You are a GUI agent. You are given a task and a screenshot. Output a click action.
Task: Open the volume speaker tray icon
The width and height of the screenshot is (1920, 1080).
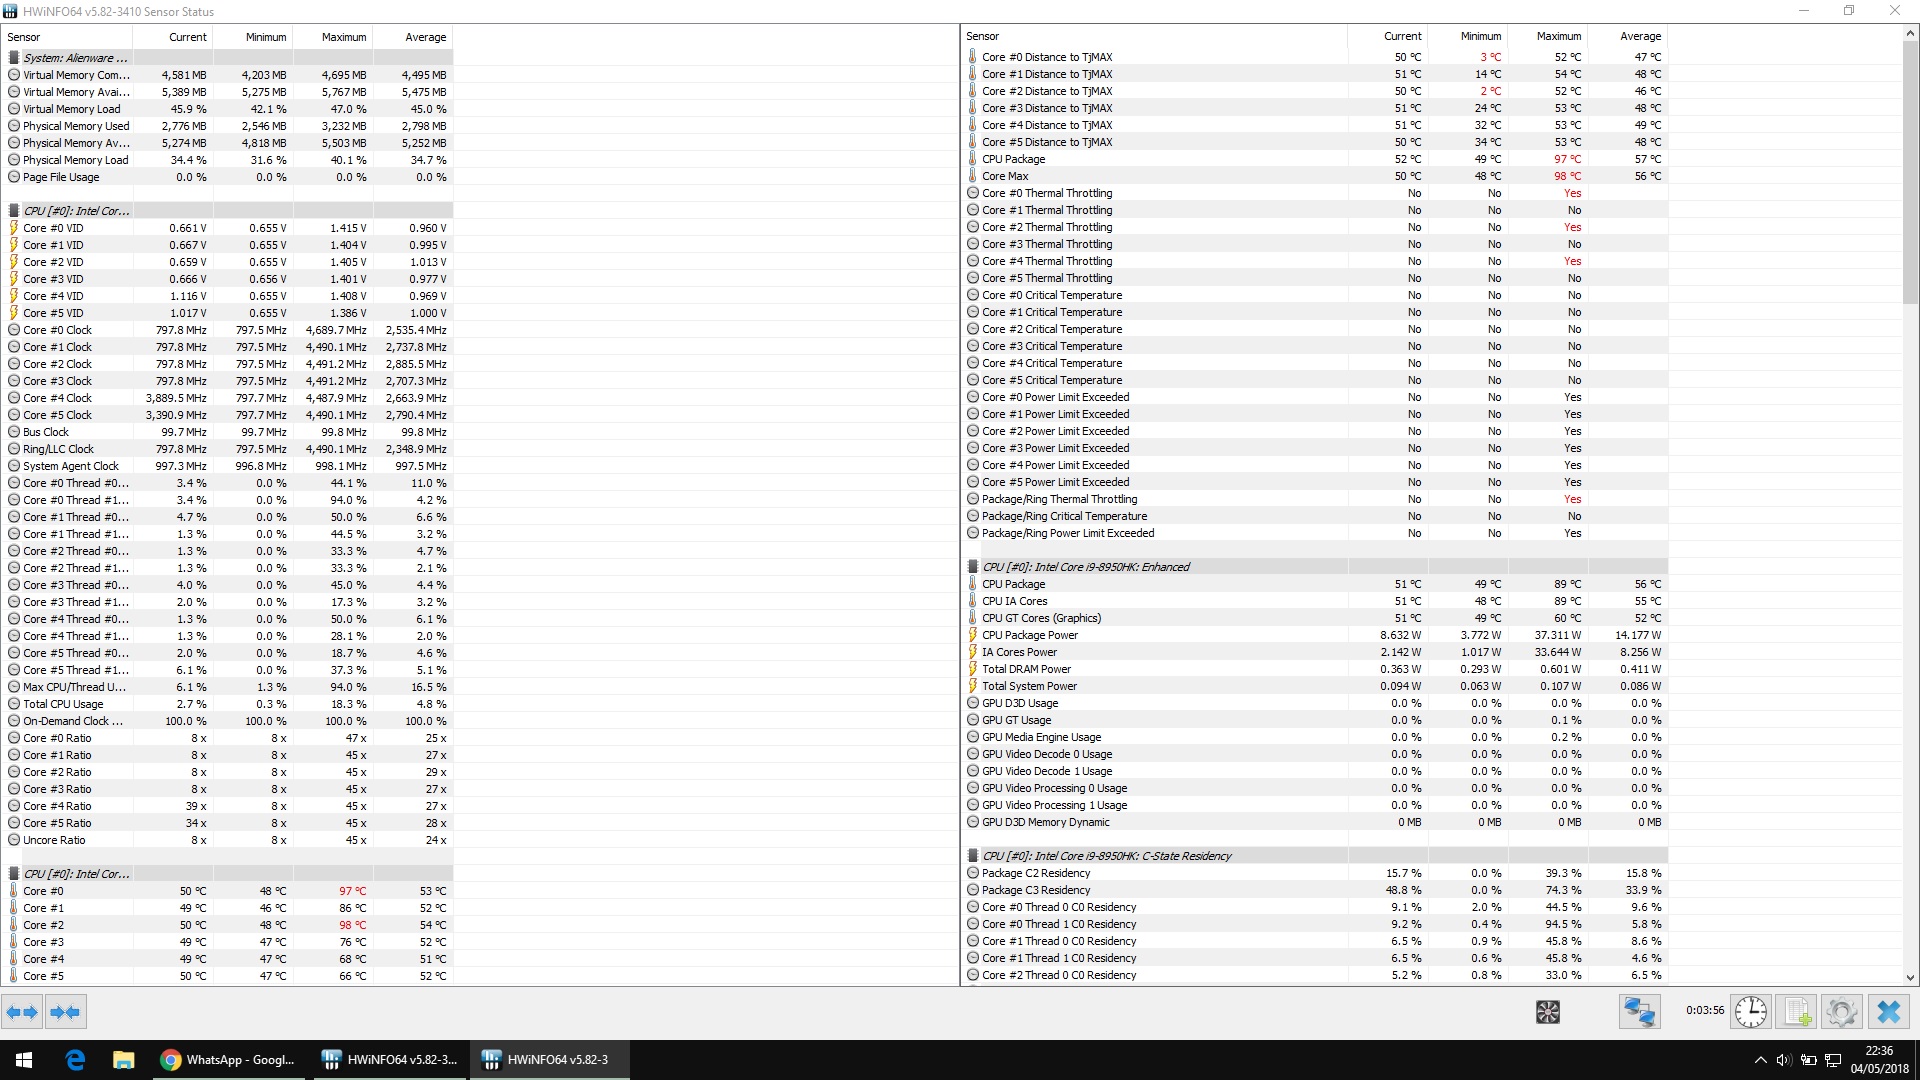tap(1784, 1060)
